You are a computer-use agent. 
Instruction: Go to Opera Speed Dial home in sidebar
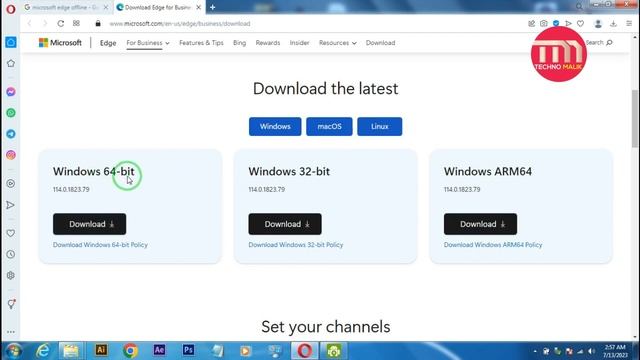point(11,42)
